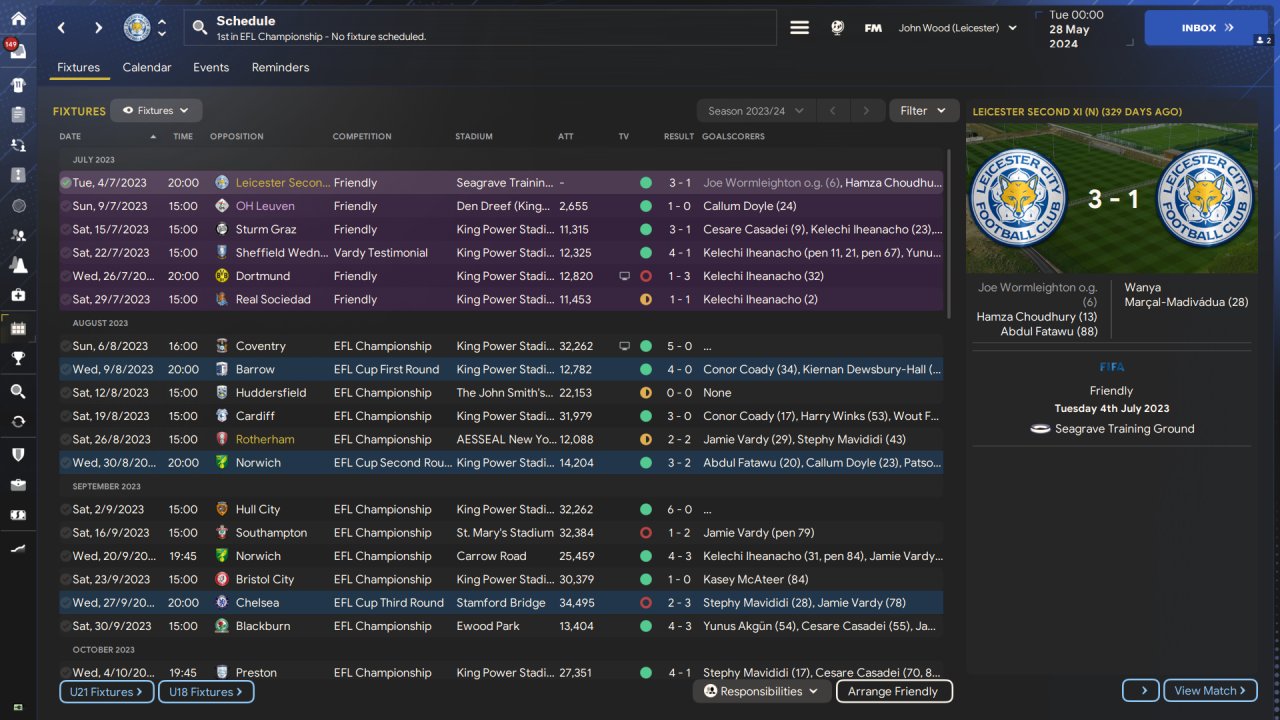Click the club switcher up/down chevrons
The image size is (1280, 720).
coord(162,28)
